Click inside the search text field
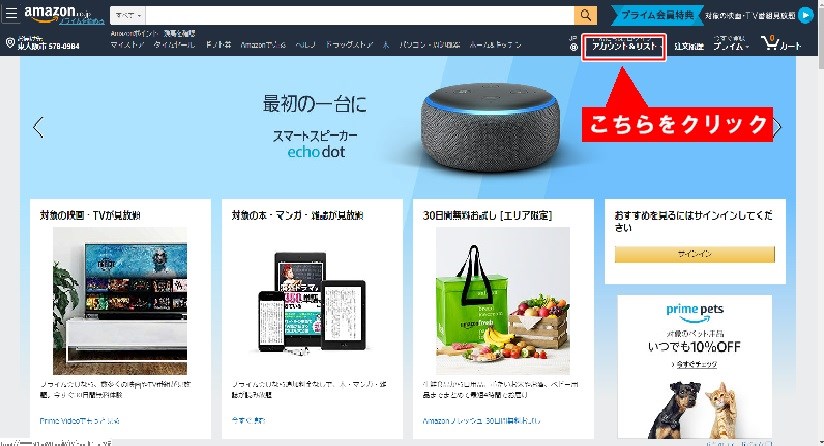 359,15
